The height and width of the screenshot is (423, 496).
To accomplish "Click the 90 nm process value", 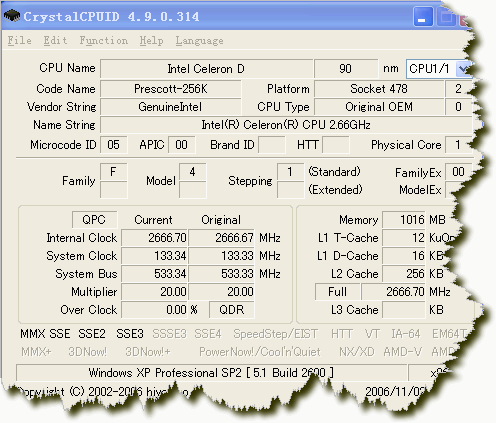I will point(346,69).
